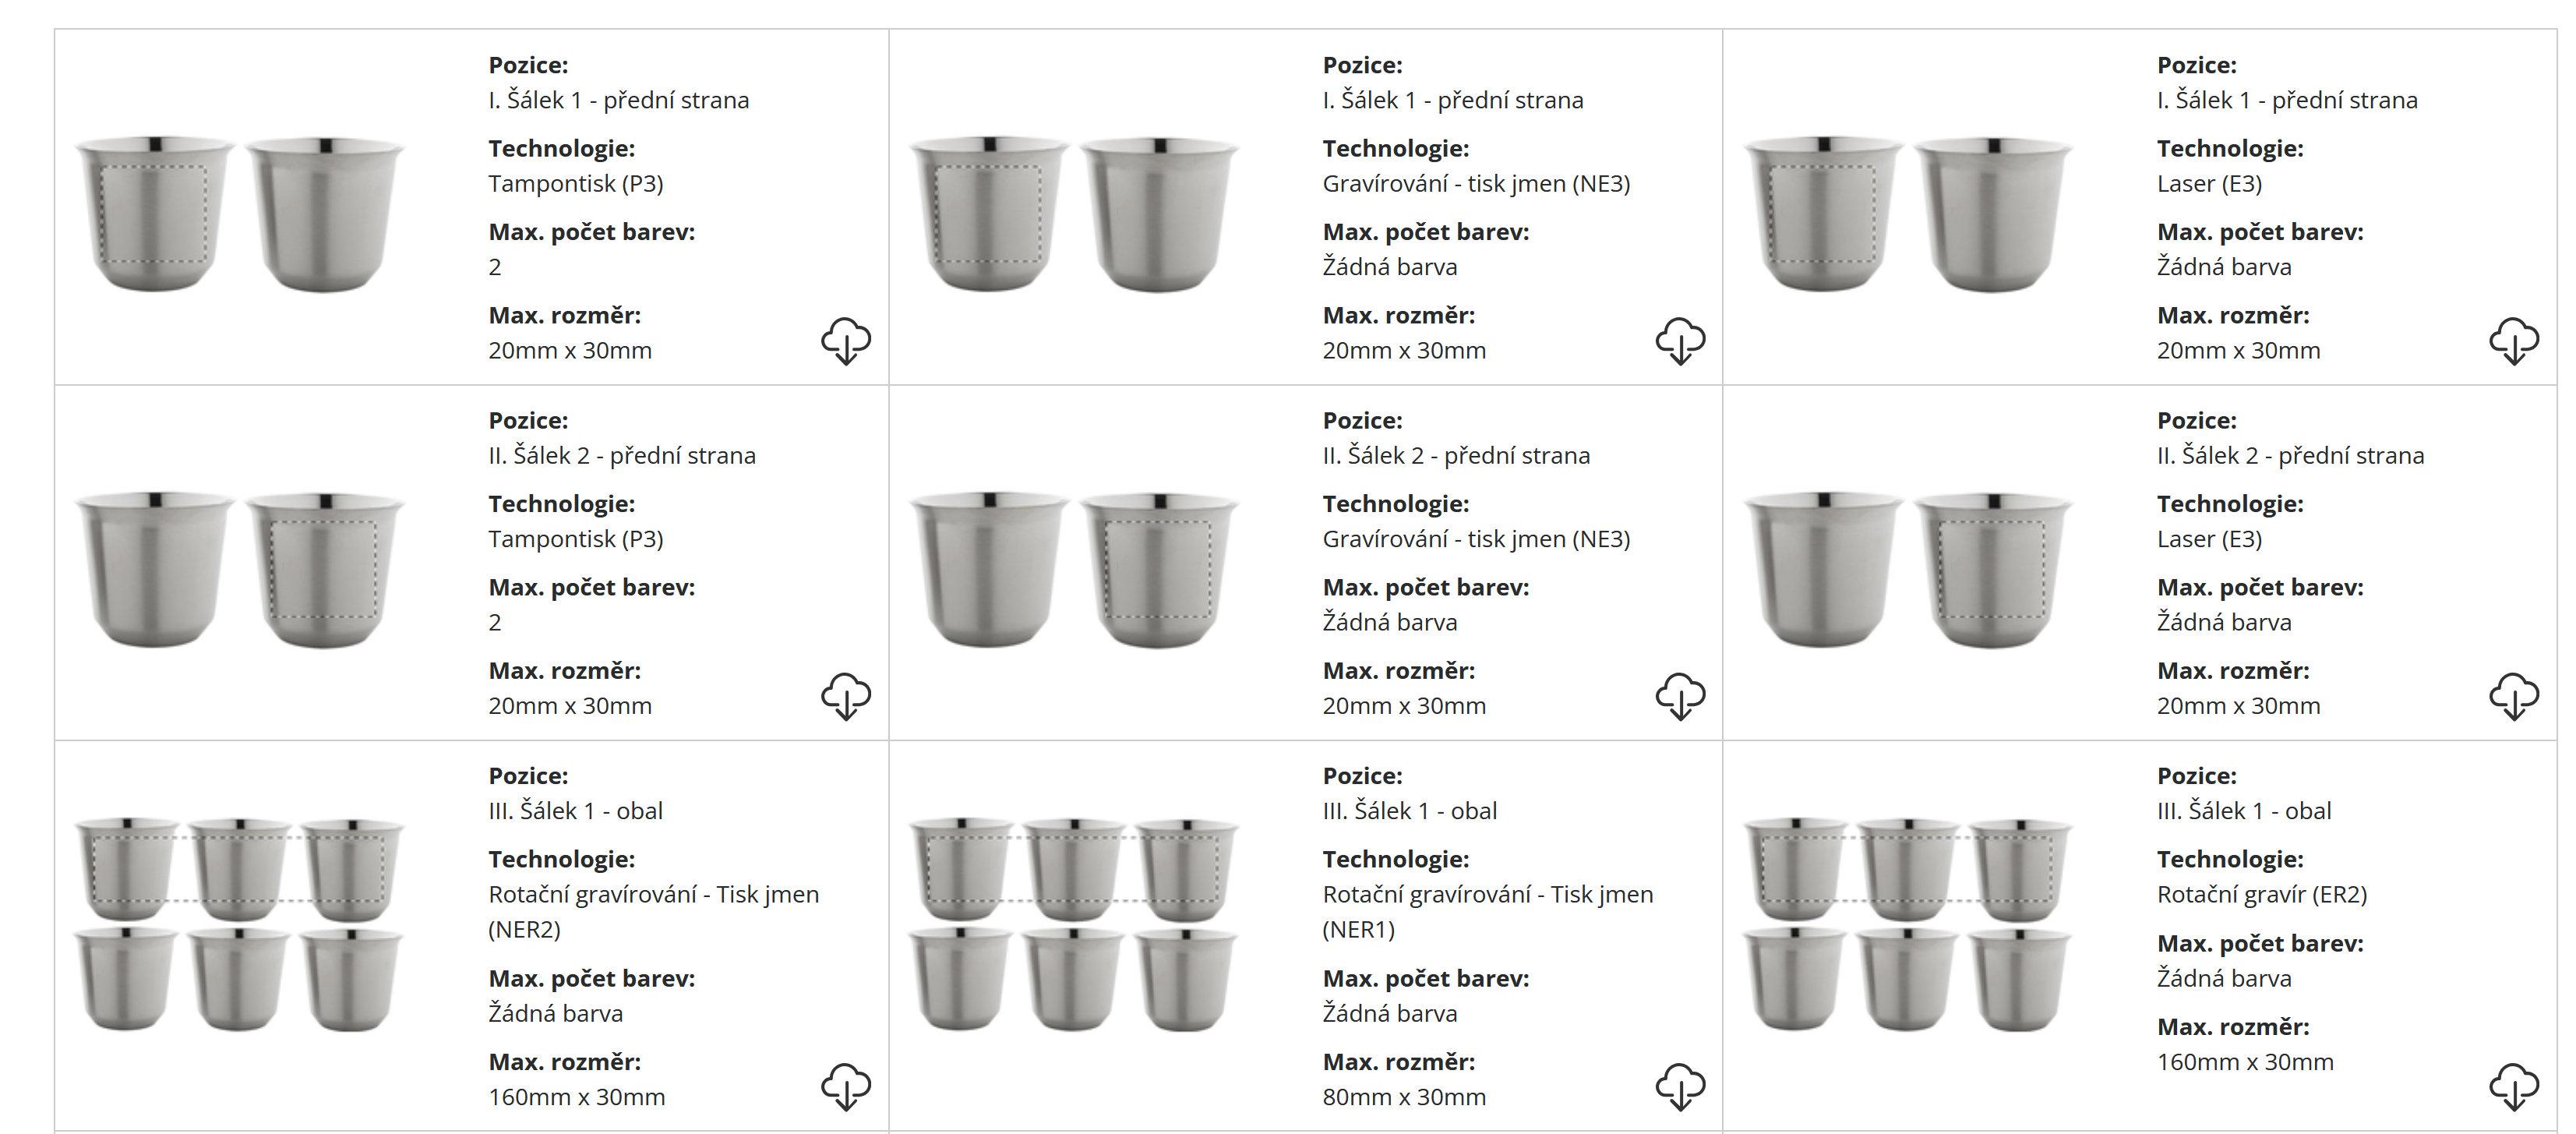Download template for obal Rotační gravírování (NER2)
Image resolution: width=2576 pixels, height=1134 pixels.
click(846, 1087)
